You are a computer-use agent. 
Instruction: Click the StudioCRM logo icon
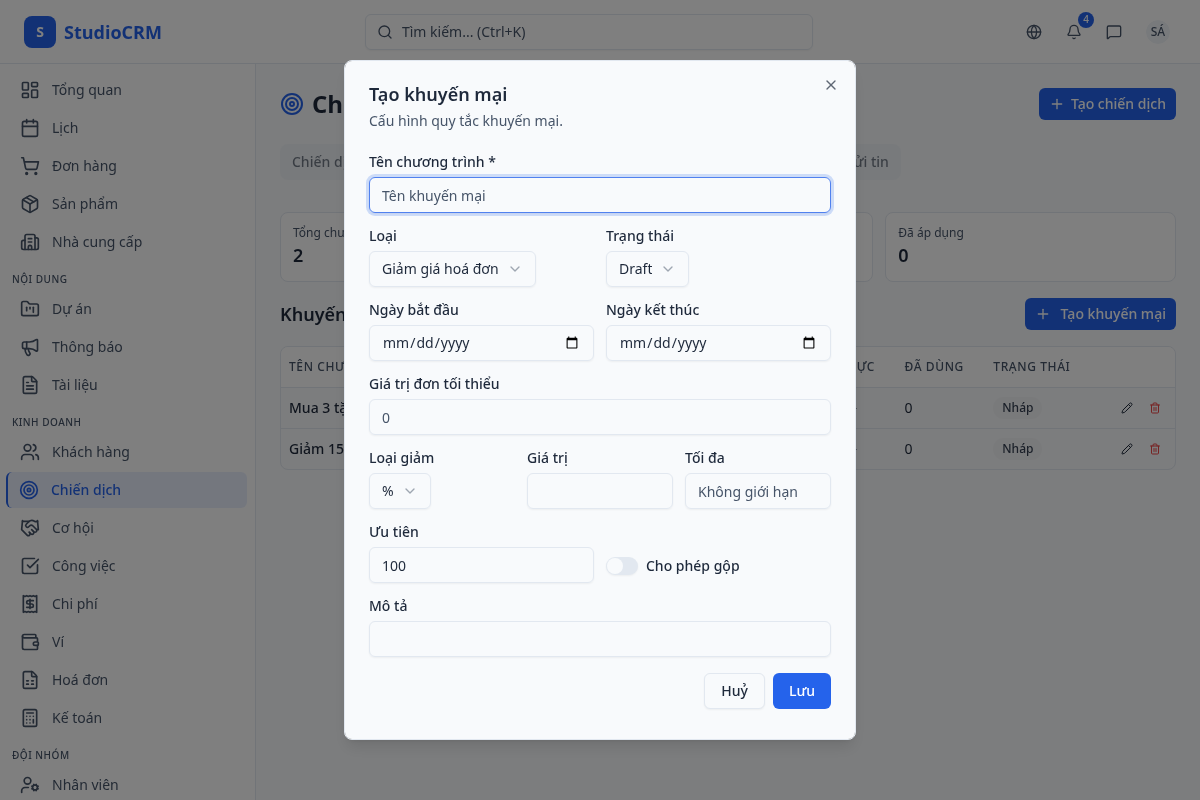40,32
